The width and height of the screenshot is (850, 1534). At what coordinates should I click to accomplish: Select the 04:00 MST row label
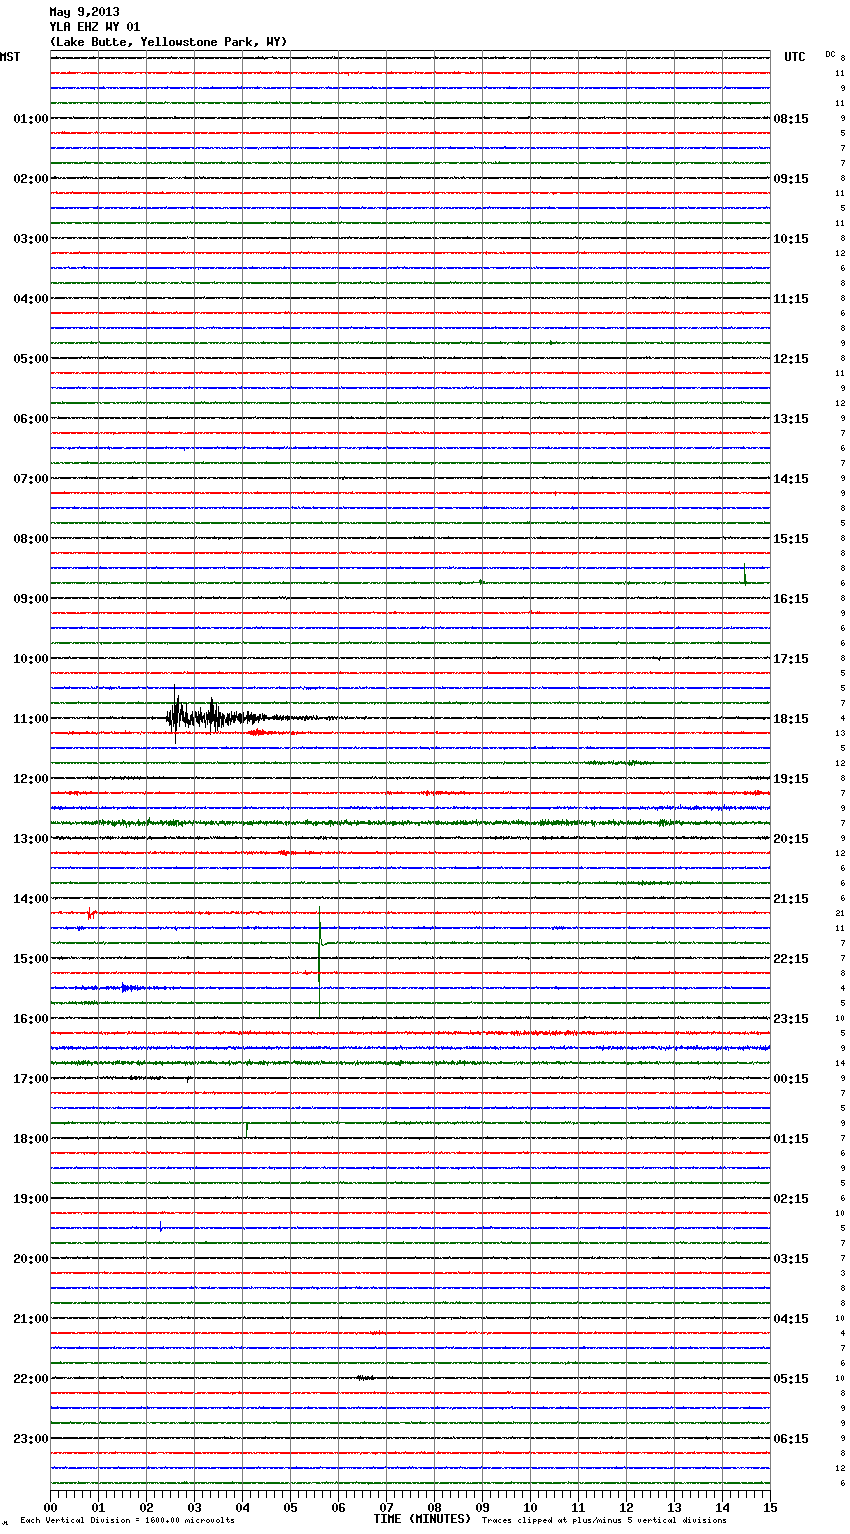coord(31,299)
